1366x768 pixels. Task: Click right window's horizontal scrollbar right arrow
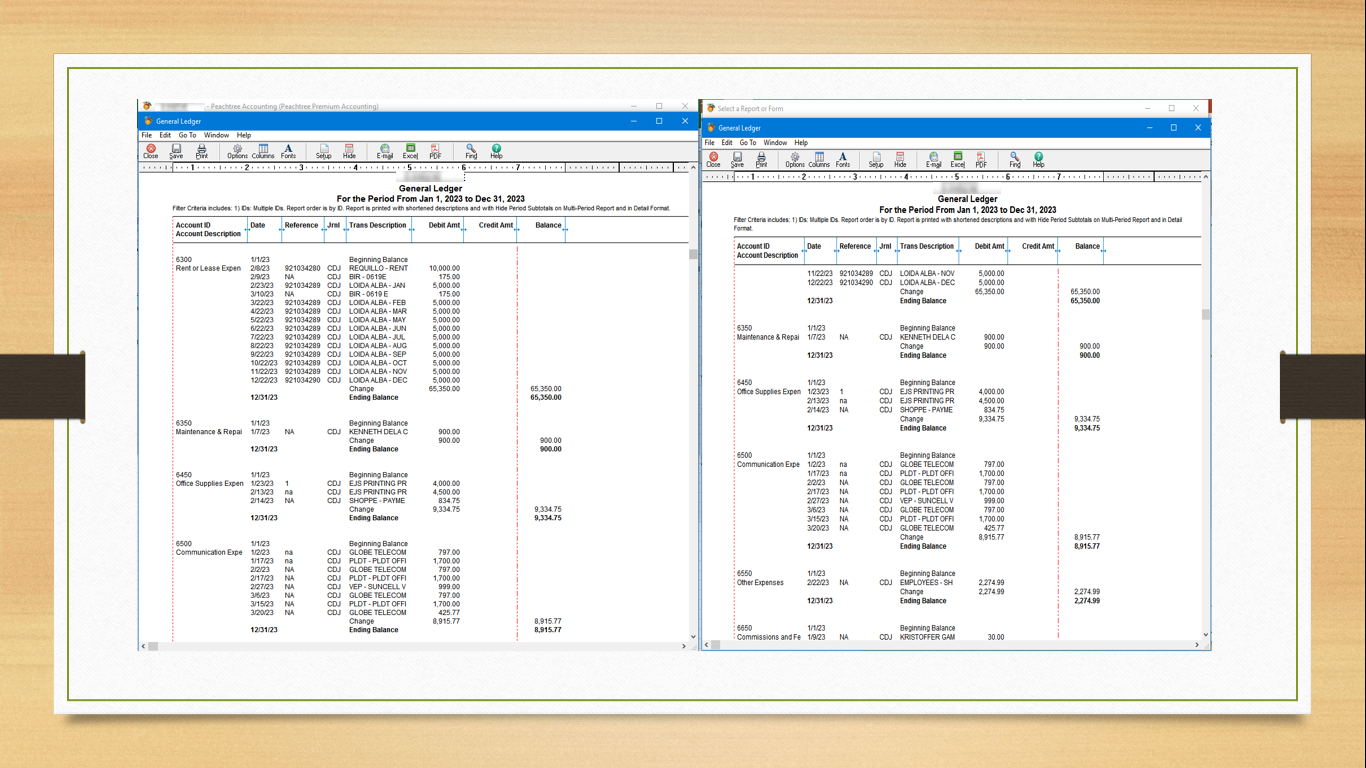coord(1196,645)
